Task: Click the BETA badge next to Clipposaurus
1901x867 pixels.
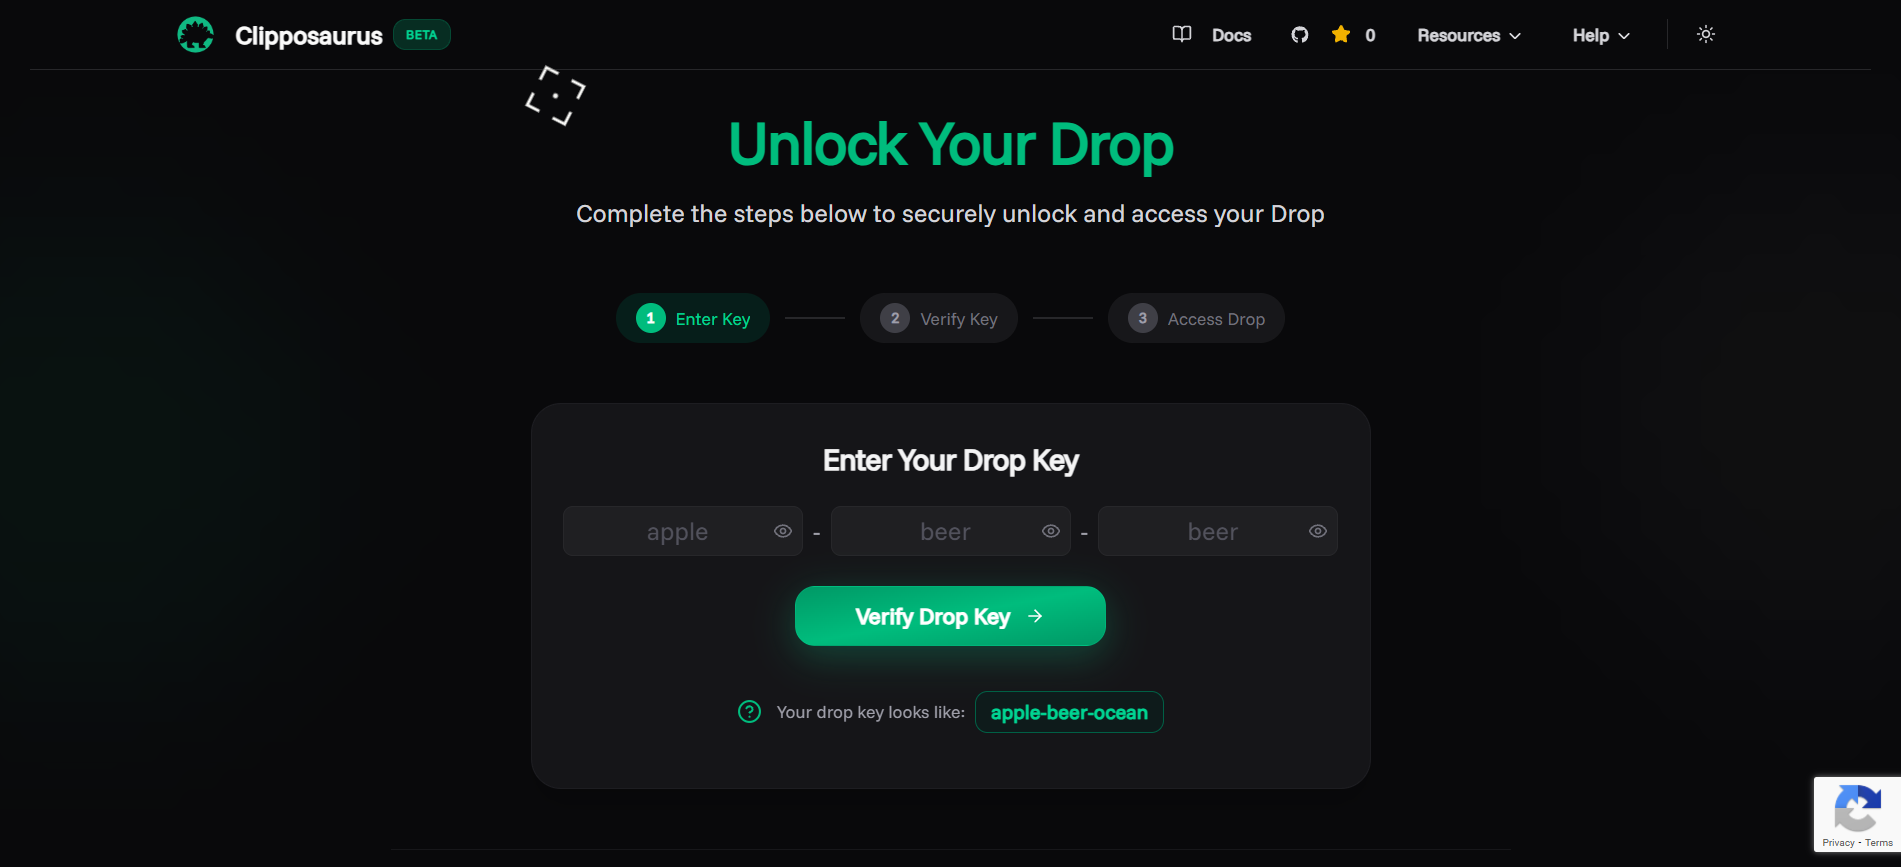Action: pyautogui.click(x=422, y=35)
